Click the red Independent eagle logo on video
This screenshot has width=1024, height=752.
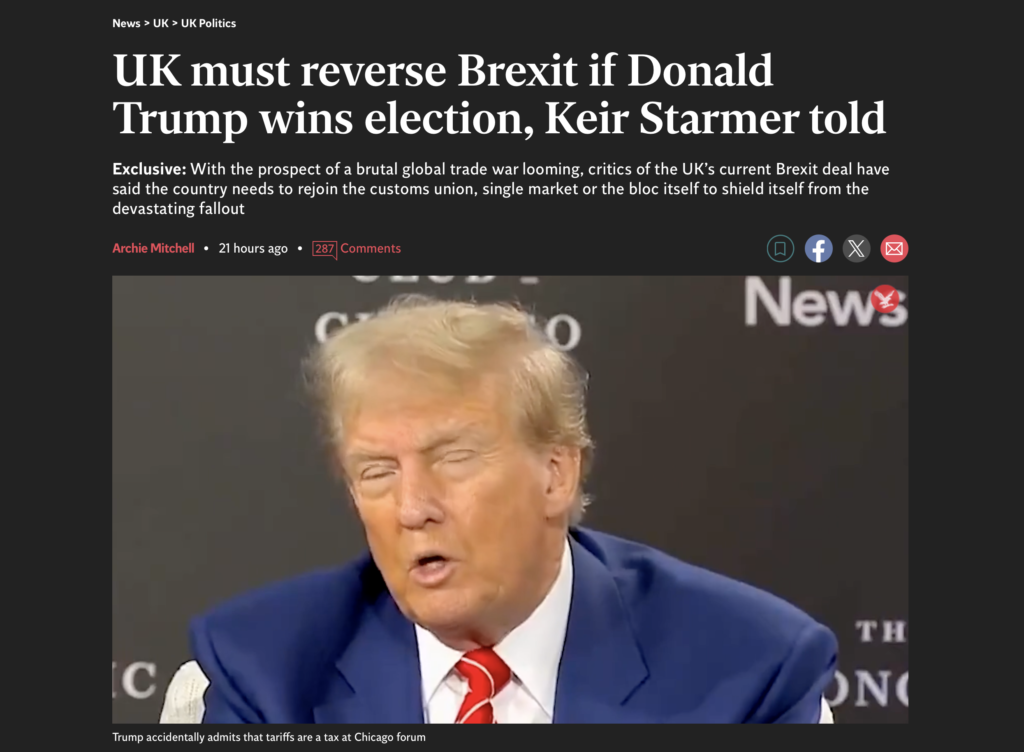[x=886, y=299]
